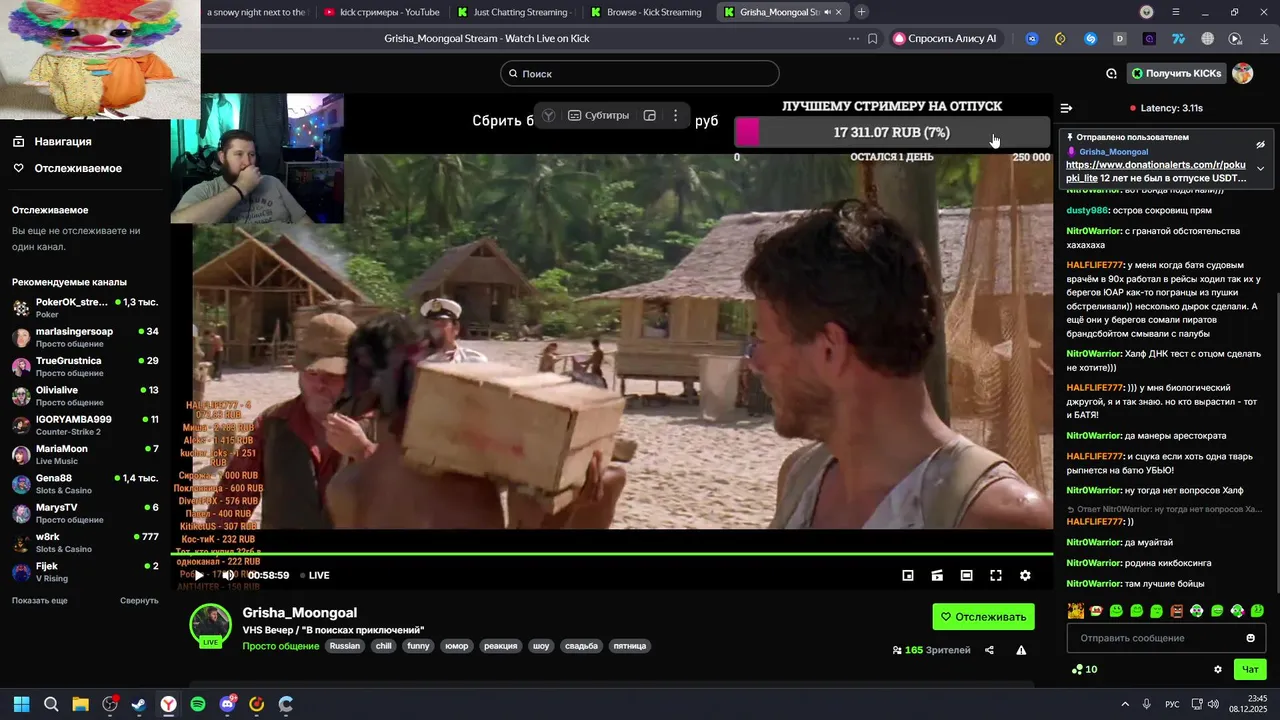Open picture-in-picture mini player icon
Viewport: 1280px width, 720px height.
908,575
